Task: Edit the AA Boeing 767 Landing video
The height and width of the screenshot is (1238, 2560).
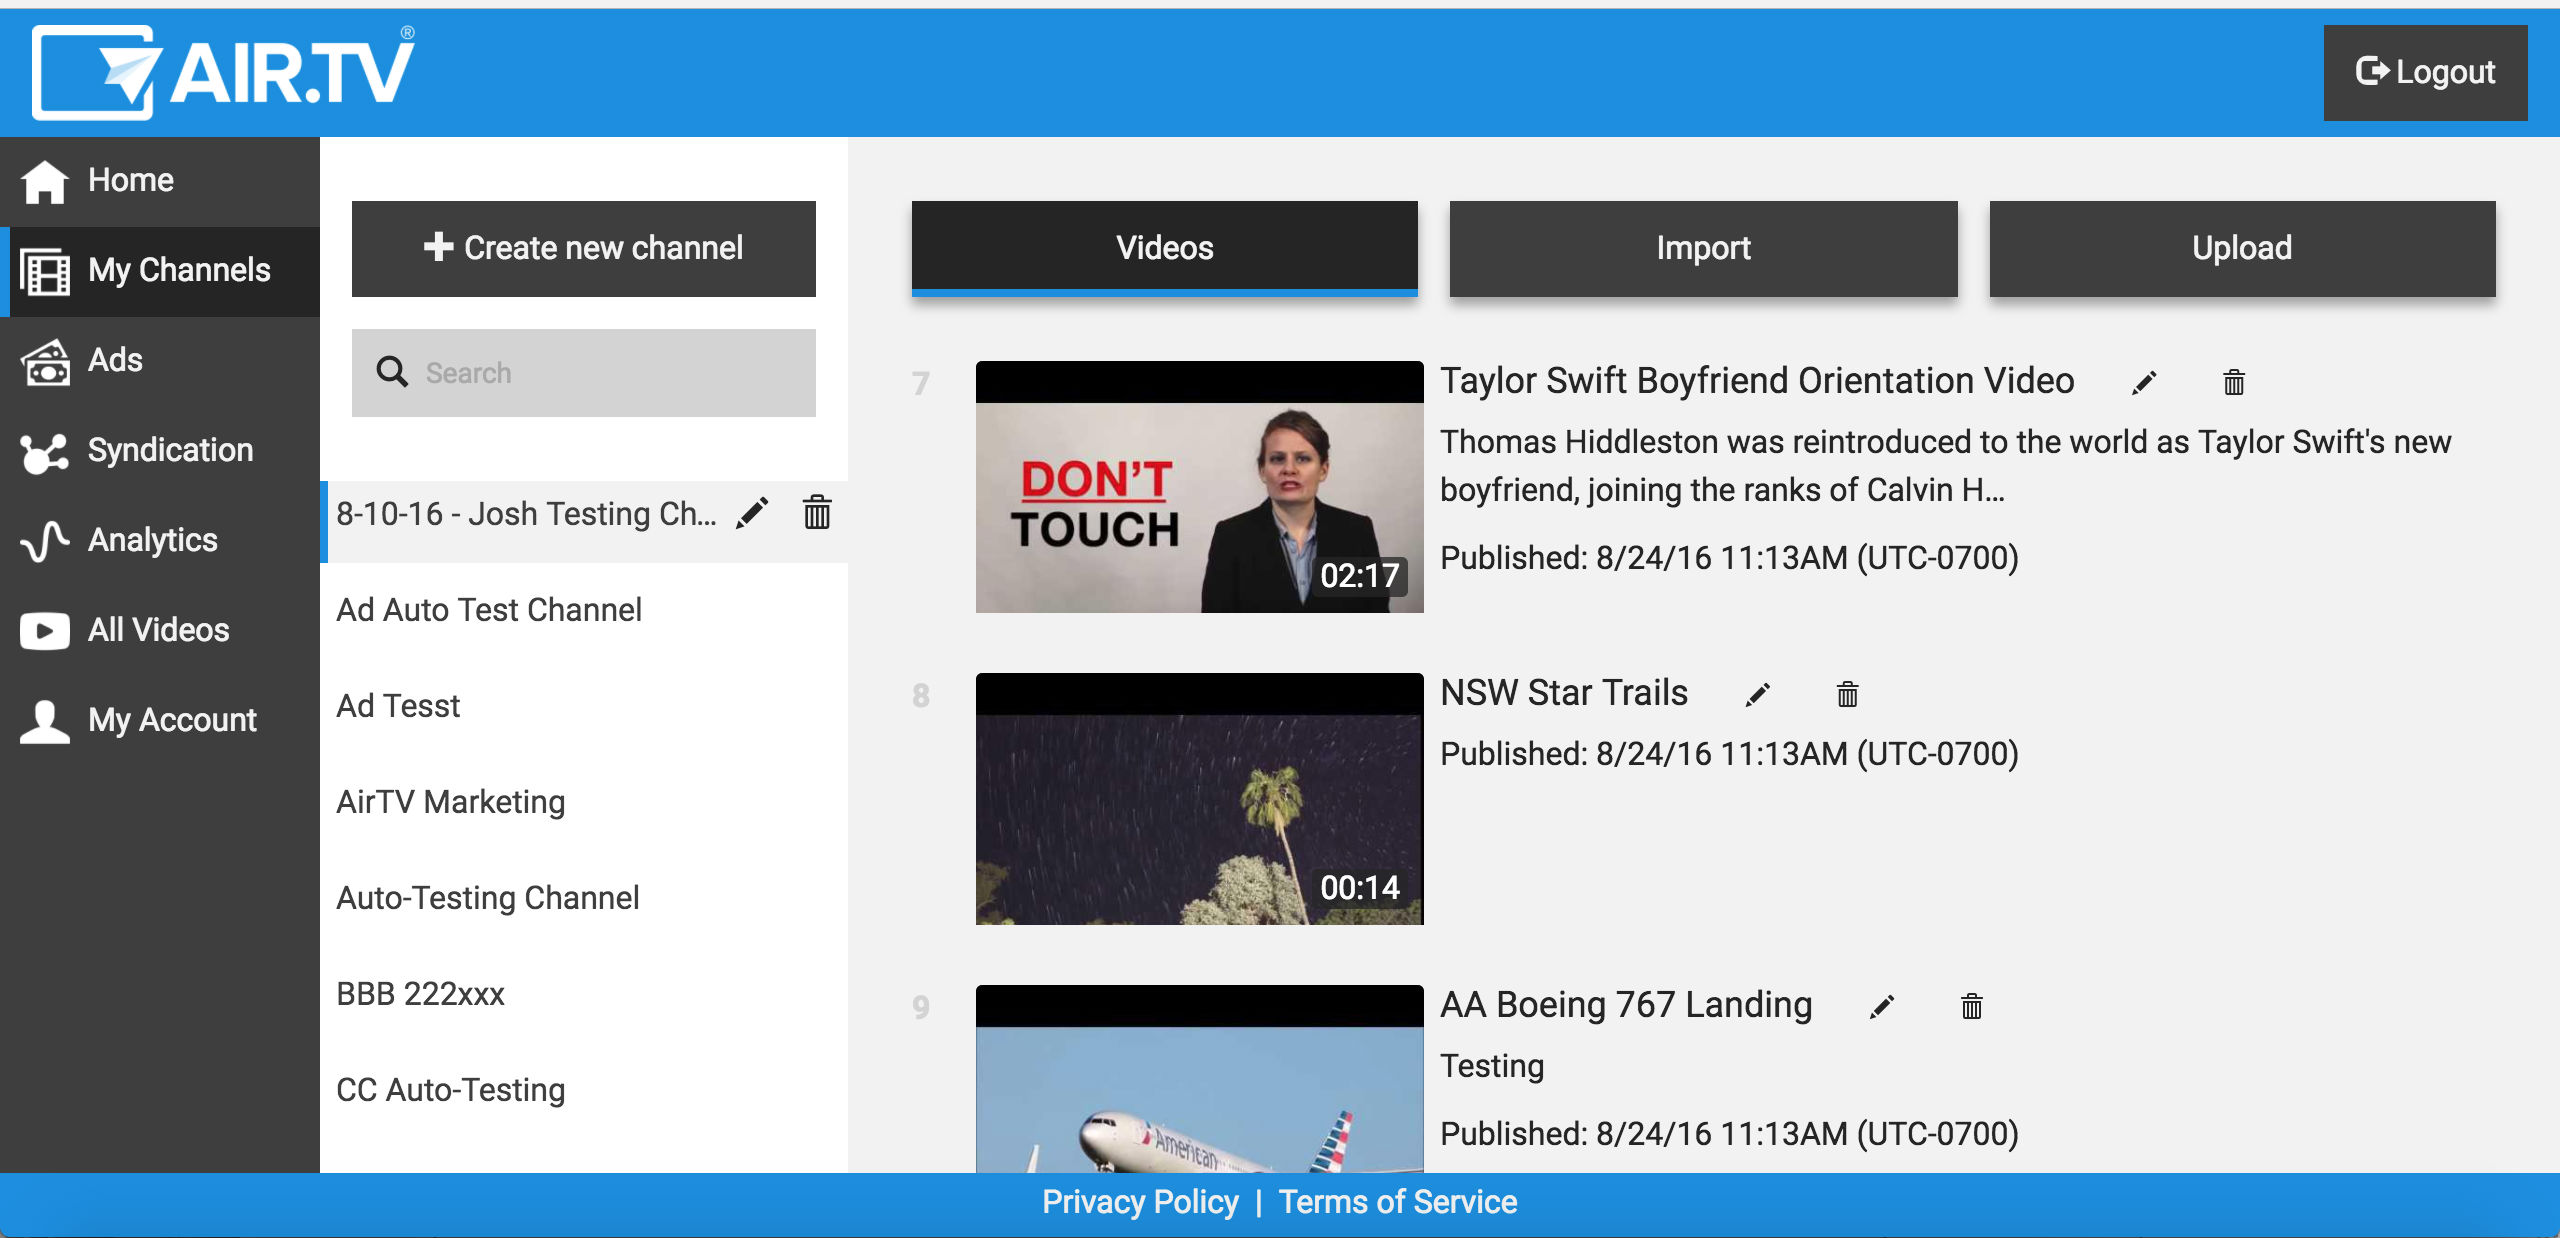Action: tap(1882, 1007)
